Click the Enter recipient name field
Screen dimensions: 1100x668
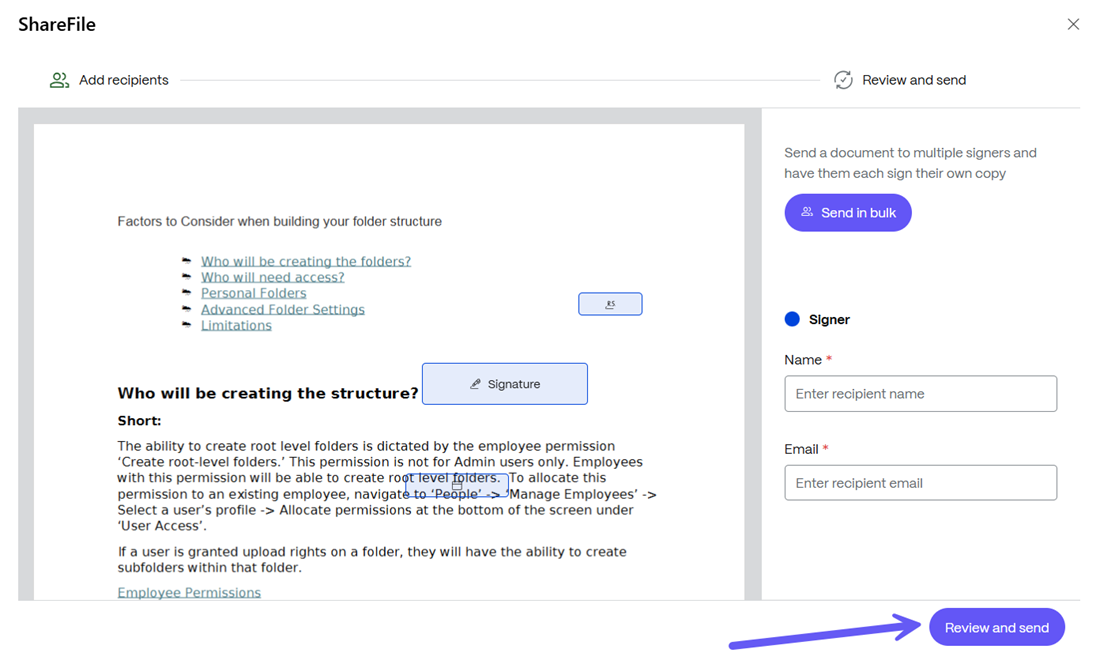pyautogui.click(x=920, y=394)
